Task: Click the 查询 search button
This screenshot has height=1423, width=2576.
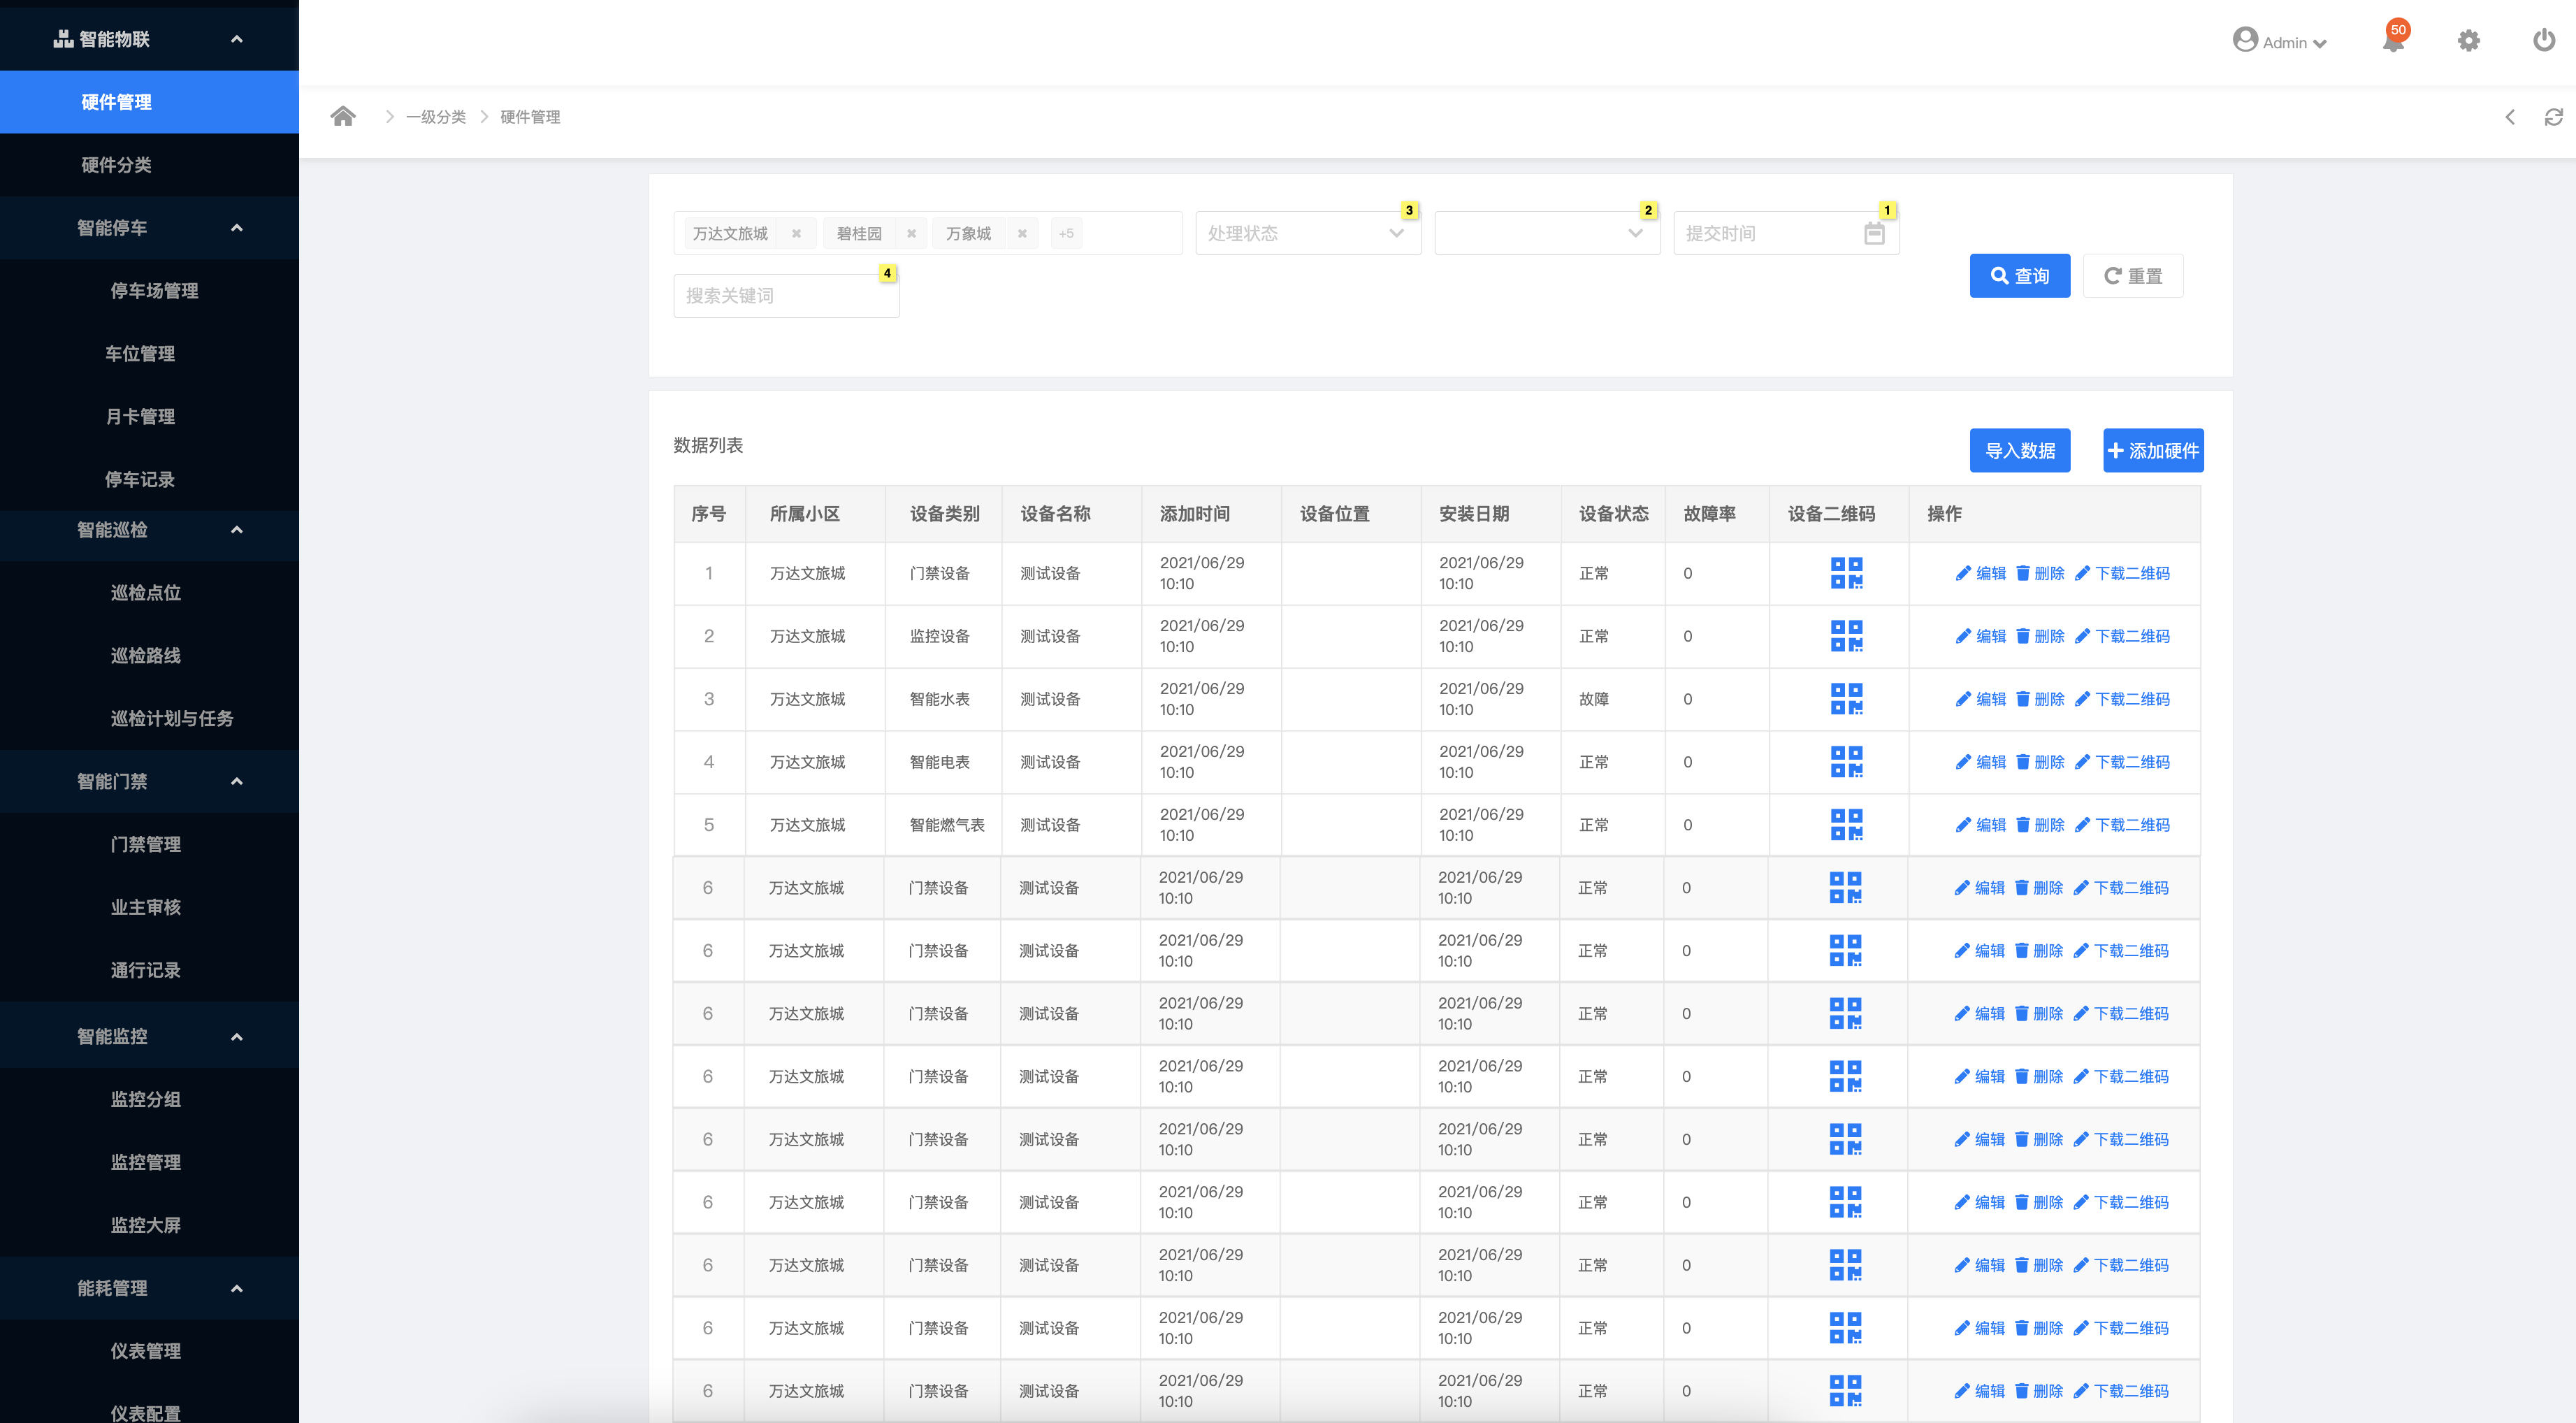Action: (2019, 276)
